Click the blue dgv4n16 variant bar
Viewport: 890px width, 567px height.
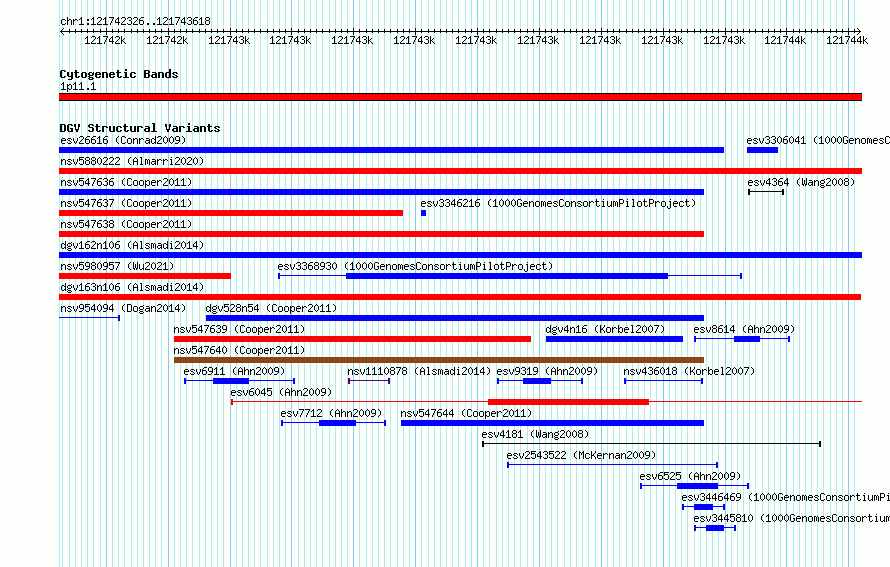pos(614,339)
